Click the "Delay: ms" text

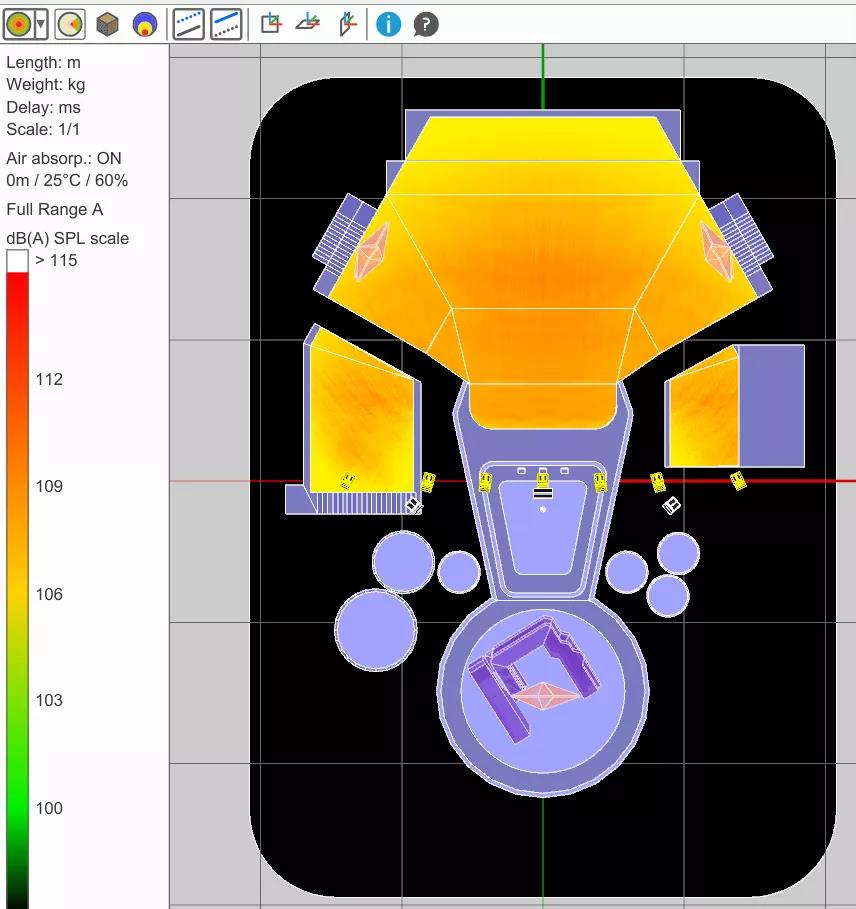coord(43,107)
